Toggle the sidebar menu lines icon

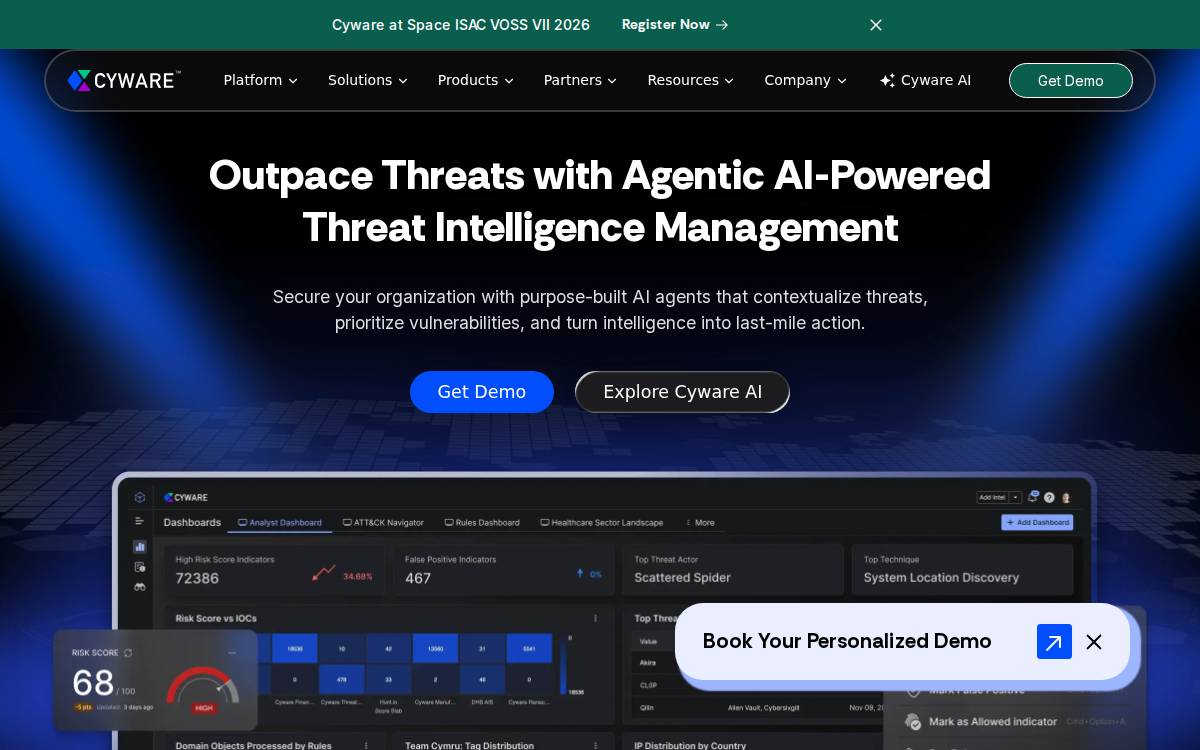pos(140,521)
